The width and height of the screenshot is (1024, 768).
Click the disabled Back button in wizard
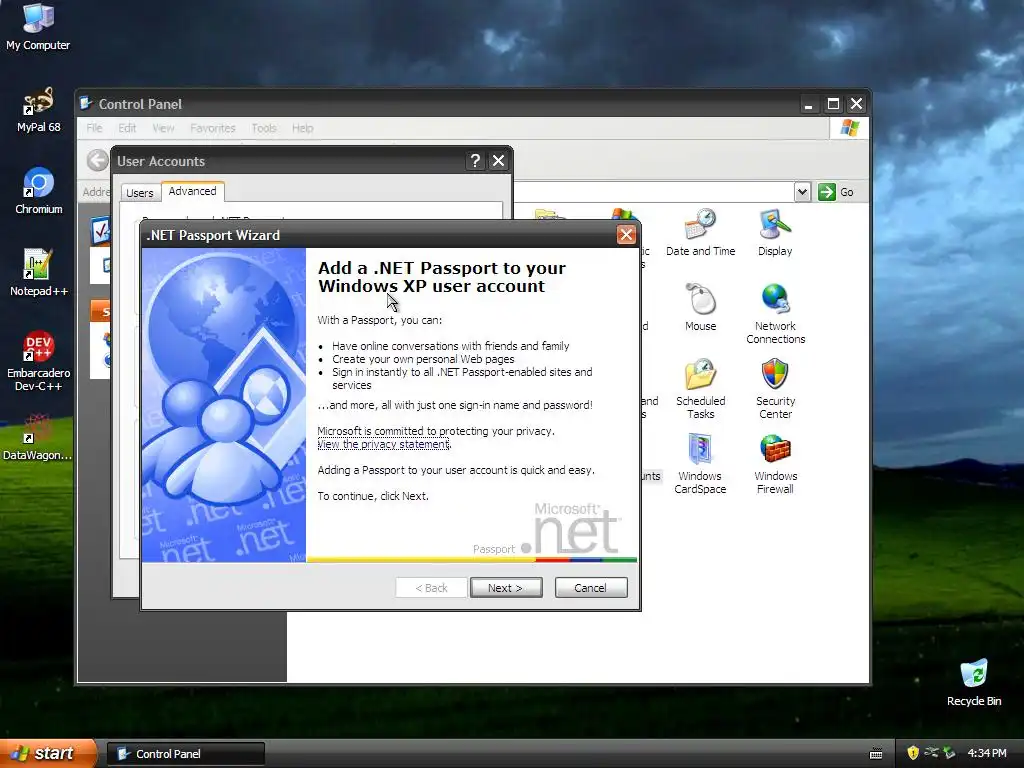pos(431,588)
